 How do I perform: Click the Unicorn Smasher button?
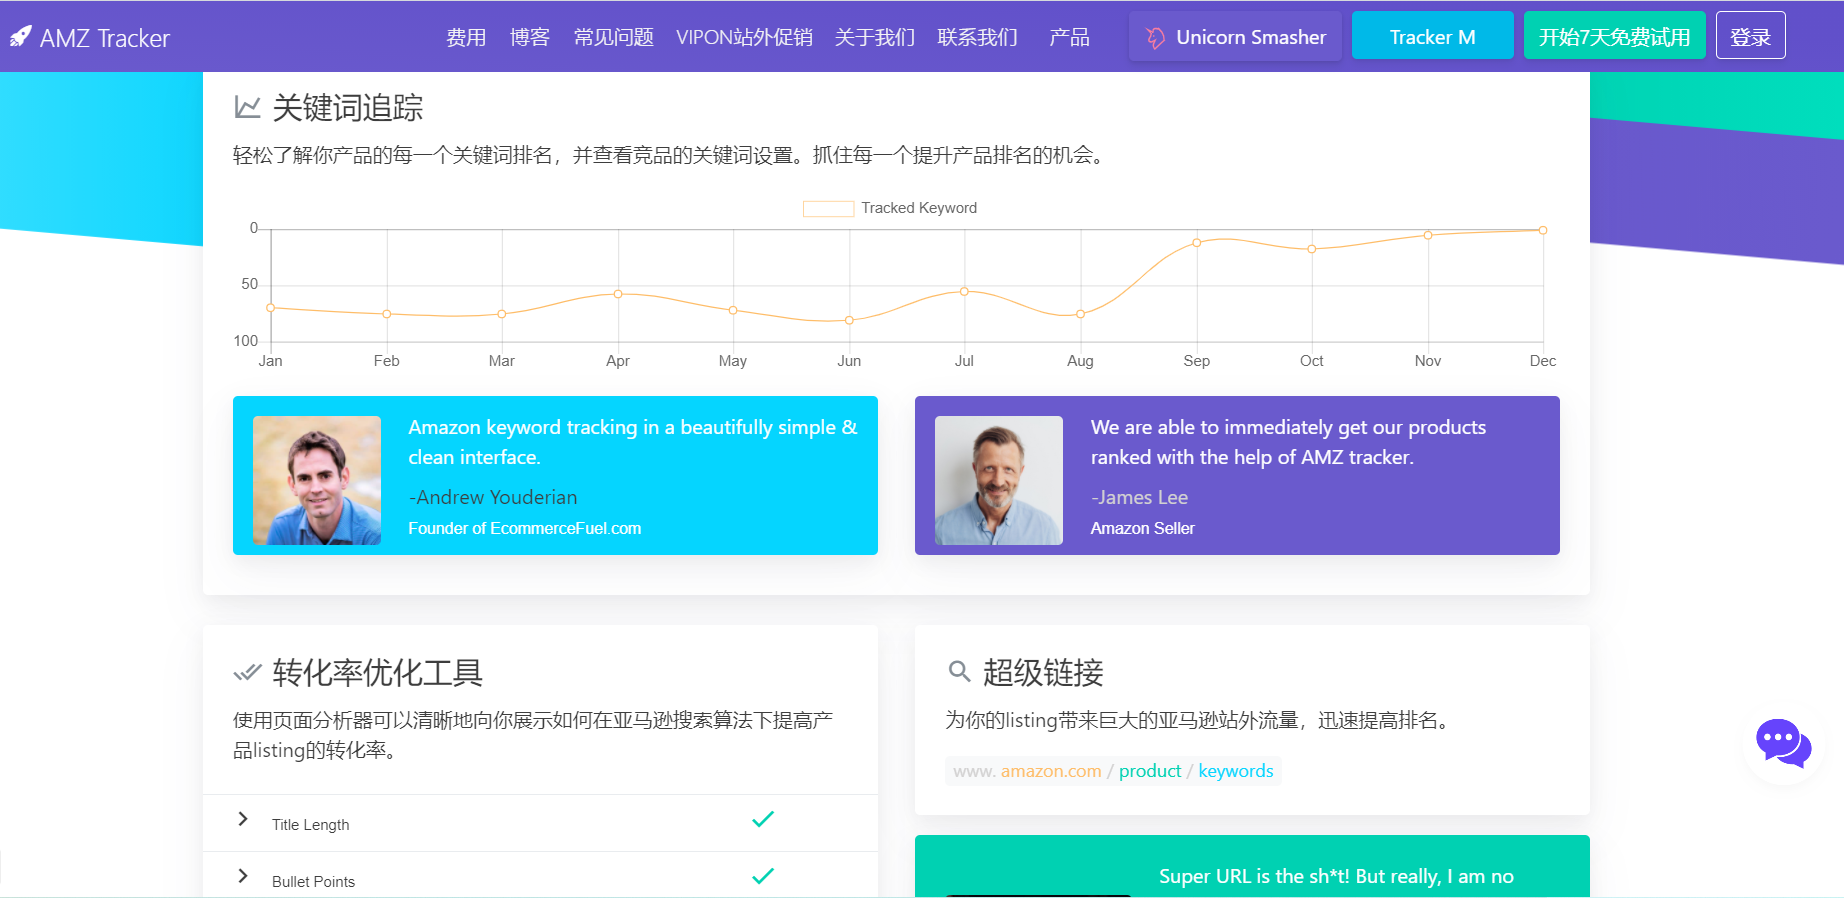(x=1236, y=36)
